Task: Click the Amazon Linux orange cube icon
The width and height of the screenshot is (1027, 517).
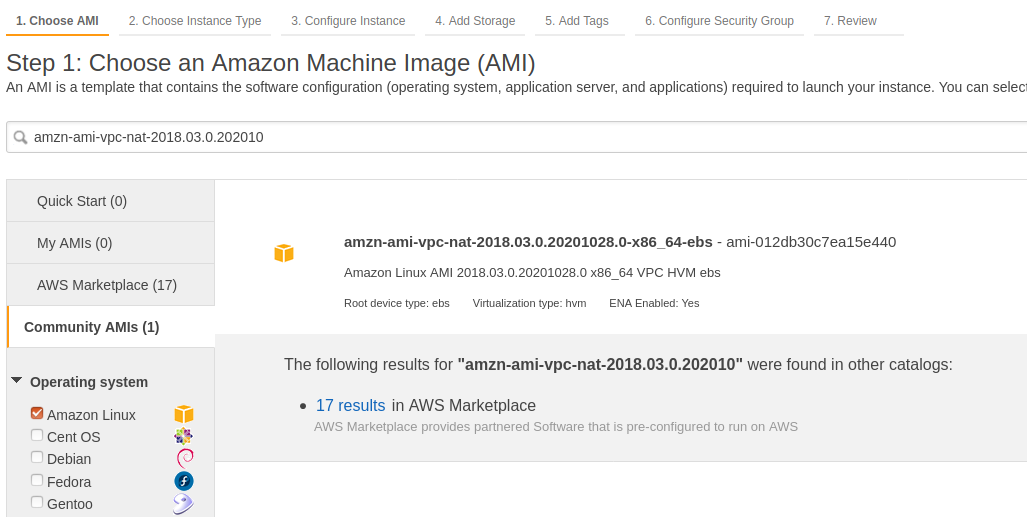Action: coord(183,414)
